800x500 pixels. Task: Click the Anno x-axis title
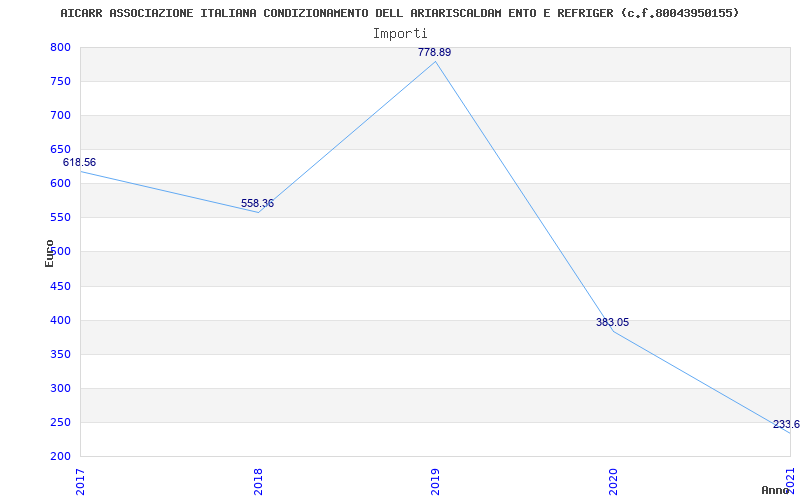coord(775,490)
